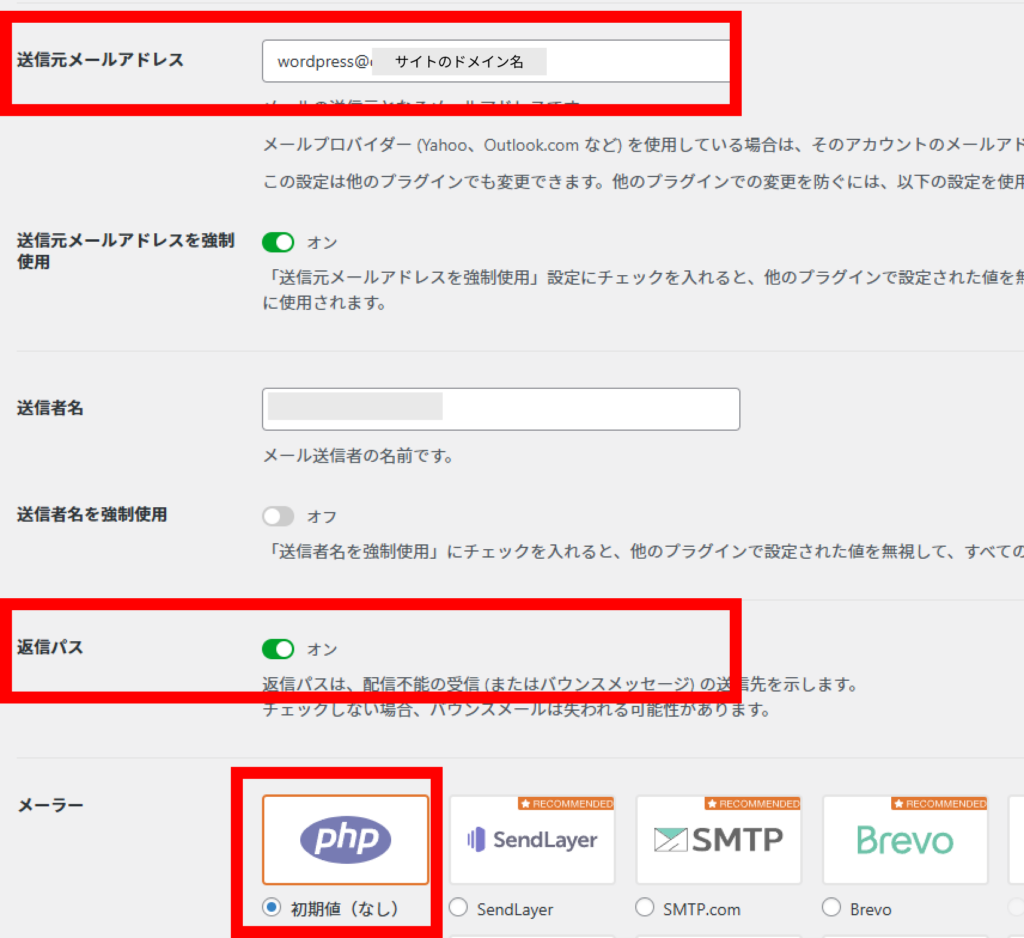
Task: Select the Brevo logo card
Action: click(x=905, y=840)
